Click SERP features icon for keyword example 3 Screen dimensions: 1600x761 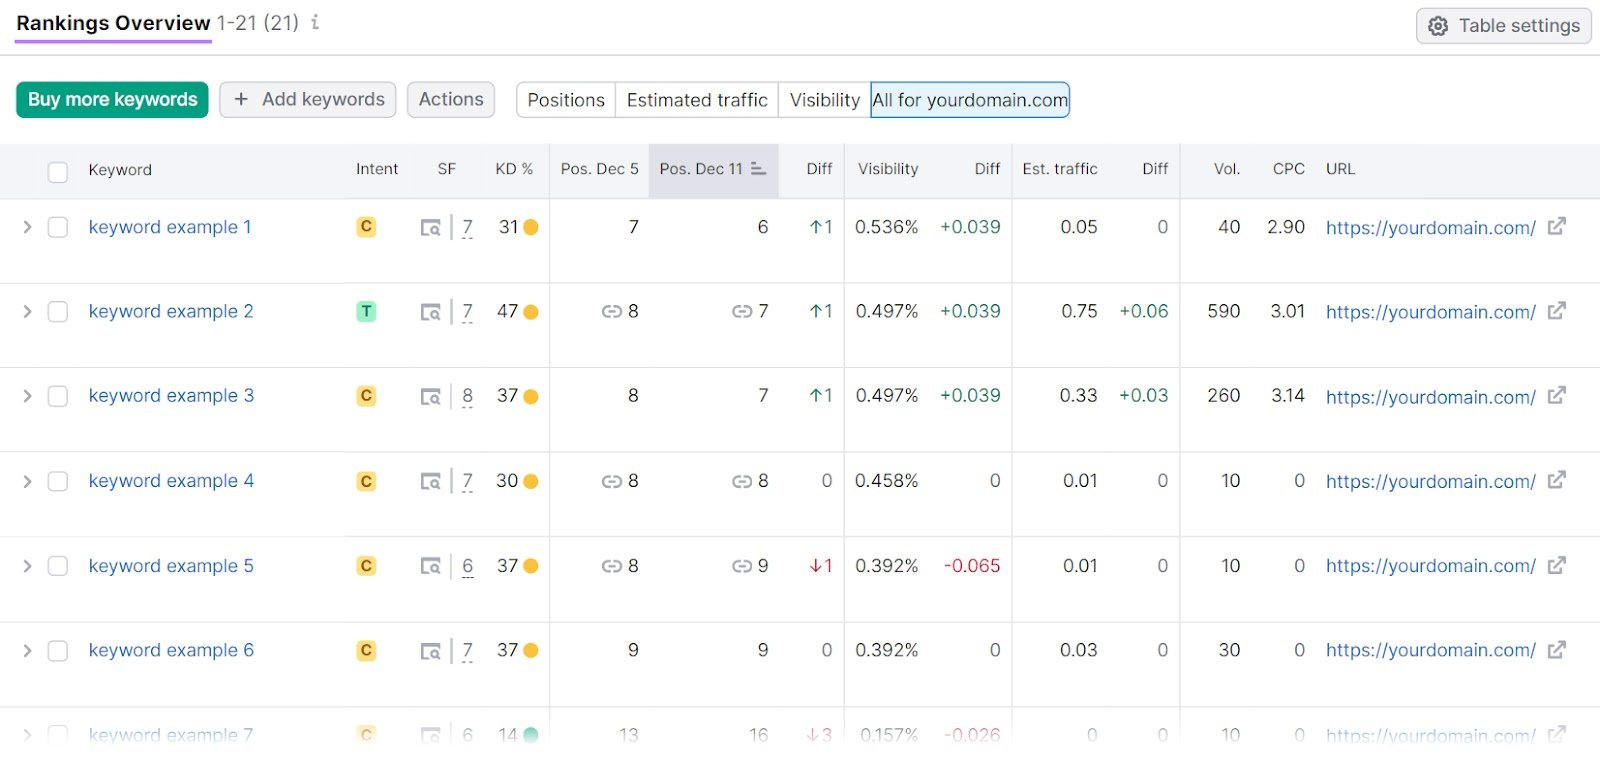(x=430, y=397)
